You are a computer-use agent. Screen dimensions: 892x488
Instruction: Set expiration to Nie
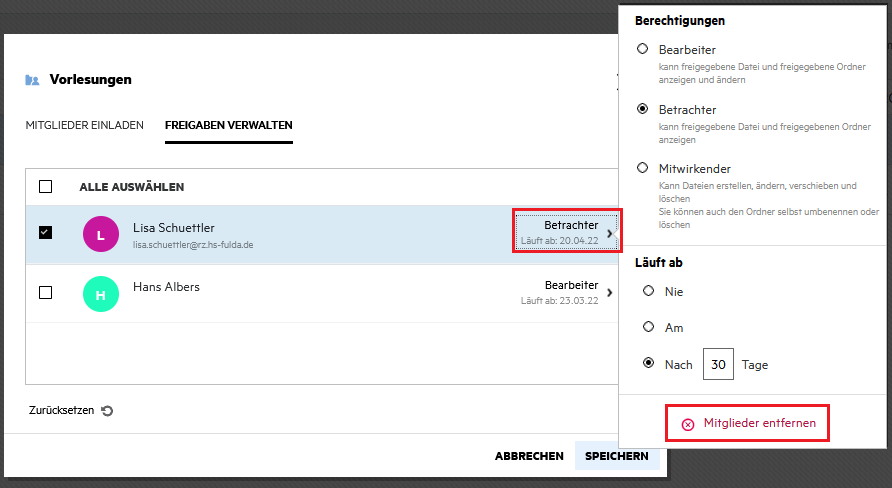click(x=649, y=291)
